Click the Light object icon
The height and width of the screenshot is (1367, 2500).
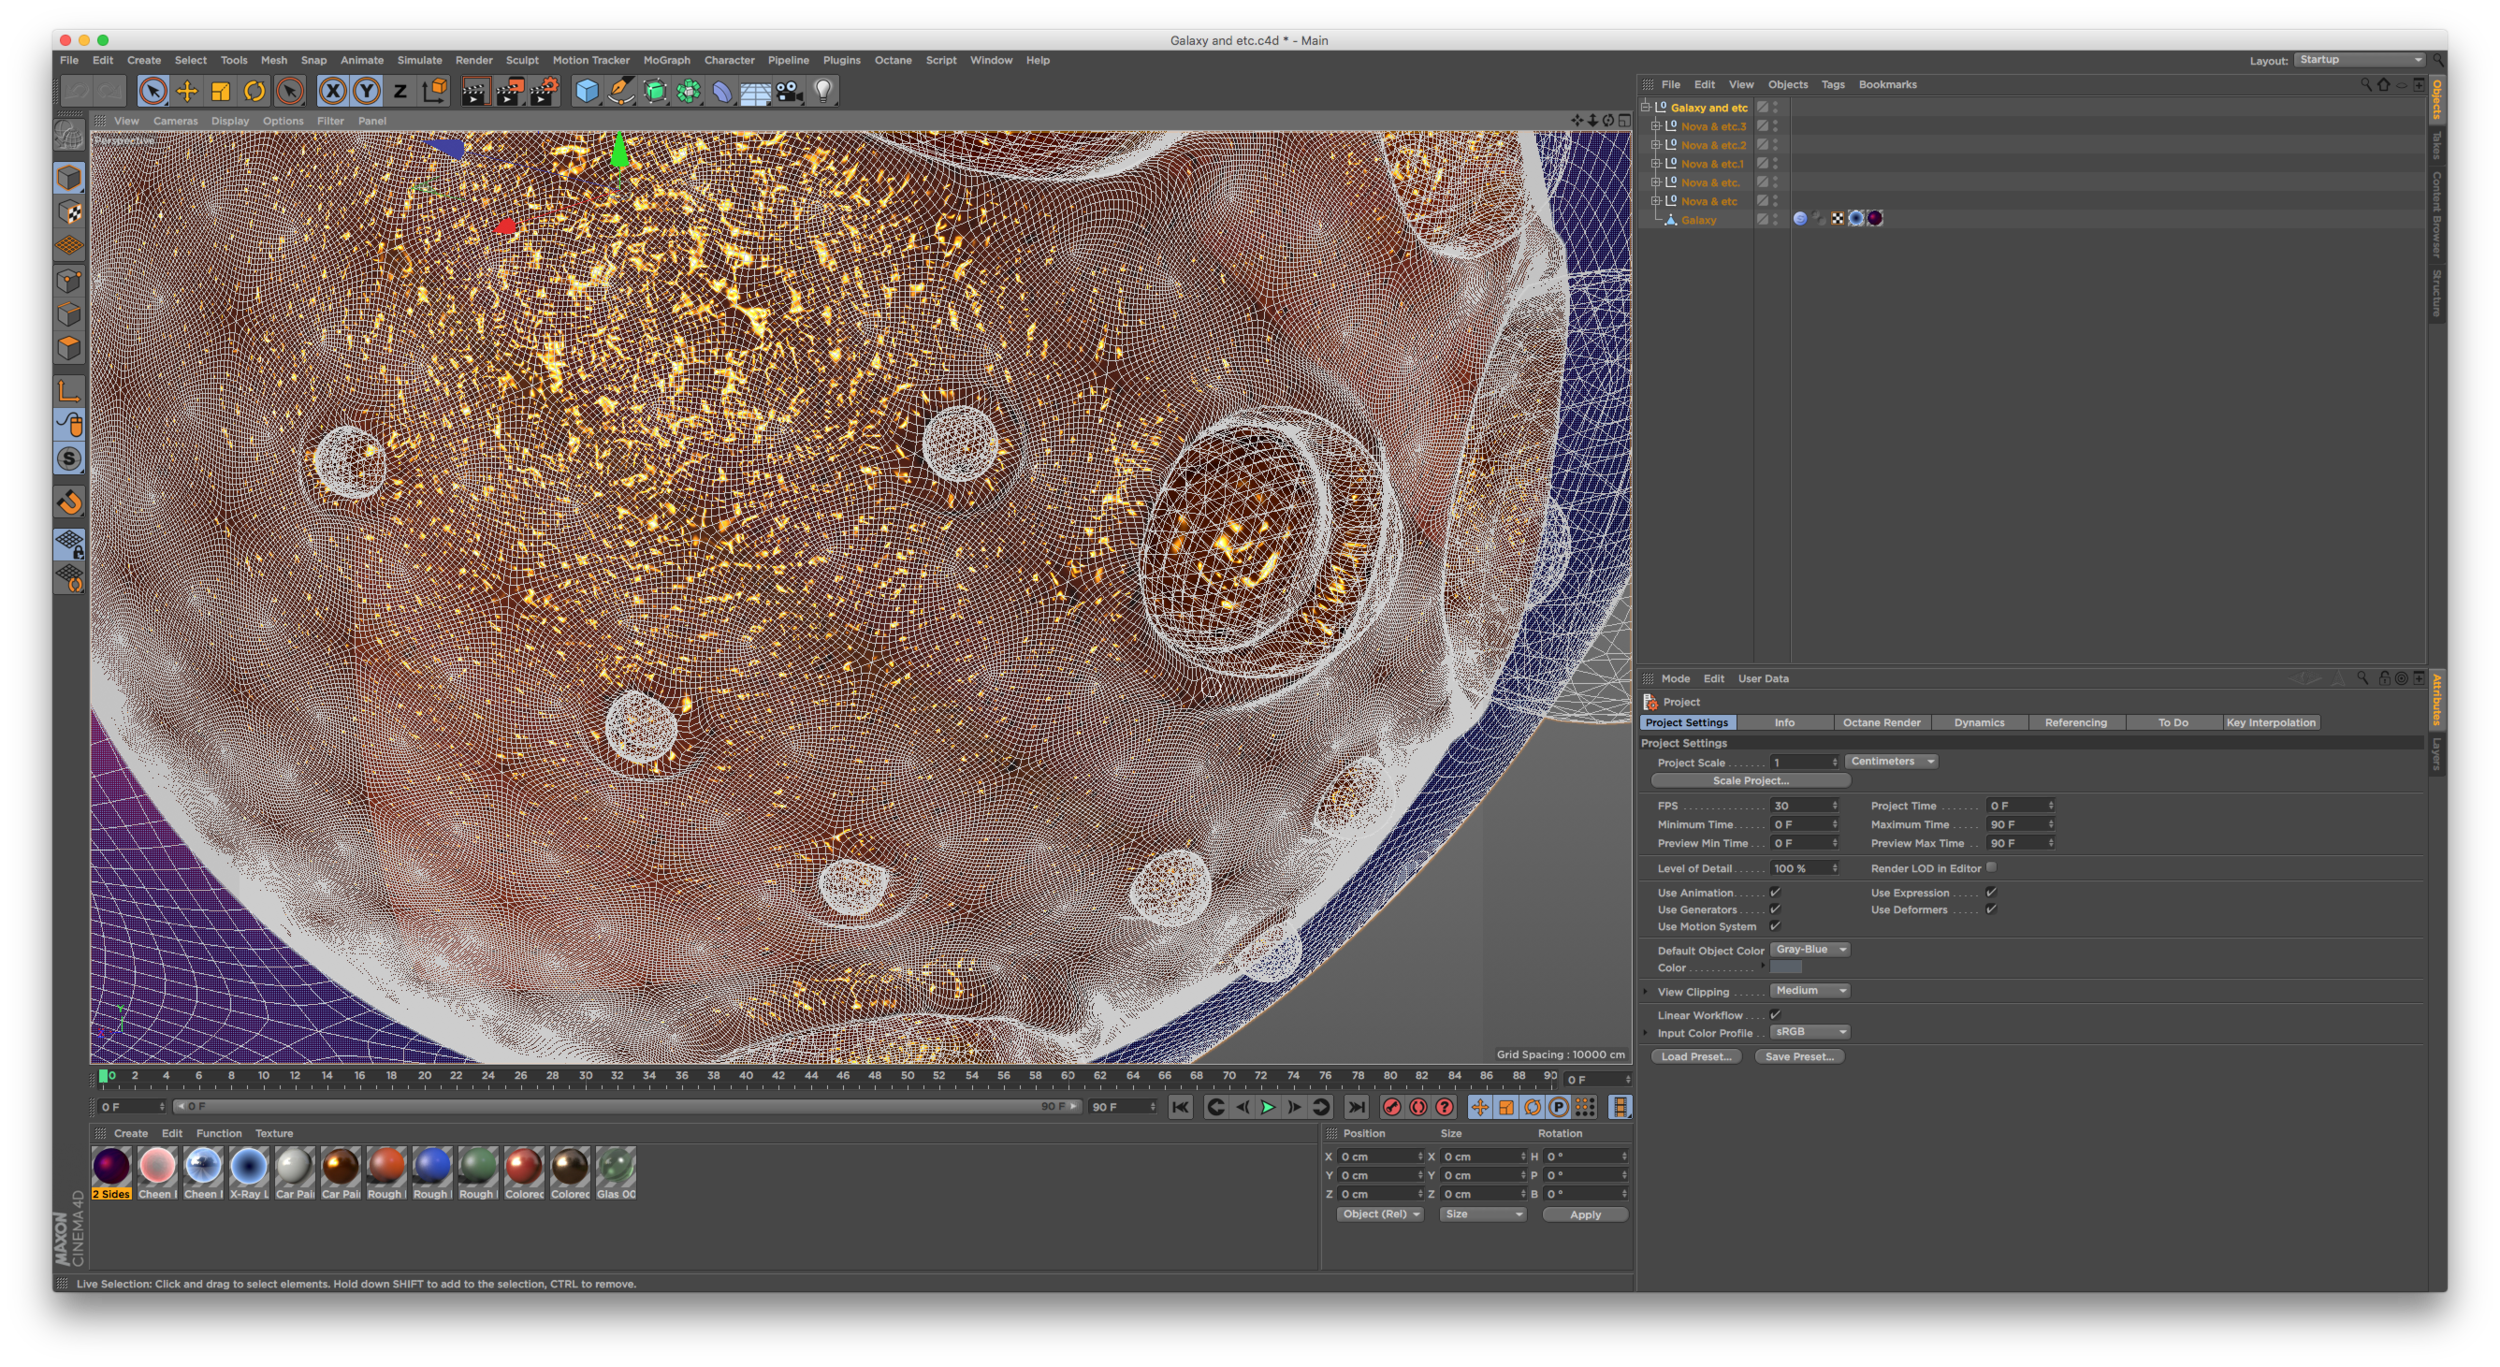(x=823, y=91)
